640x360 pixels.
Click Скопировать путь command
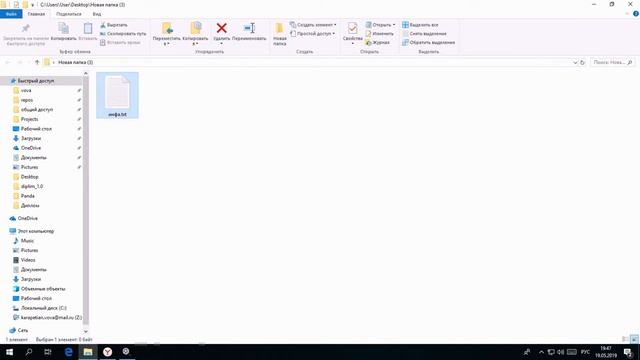123,33
